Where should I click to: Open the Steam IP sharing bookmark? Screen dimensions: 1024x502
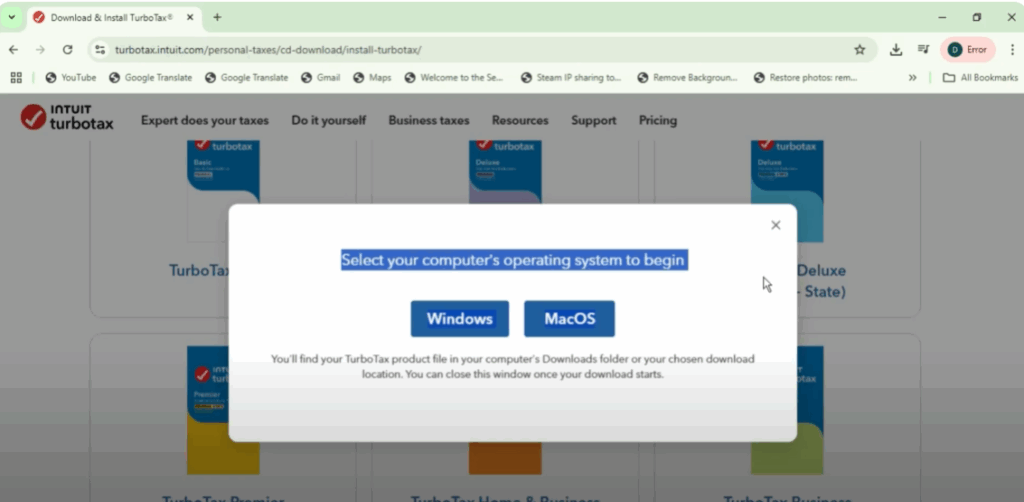coord(571,77)
